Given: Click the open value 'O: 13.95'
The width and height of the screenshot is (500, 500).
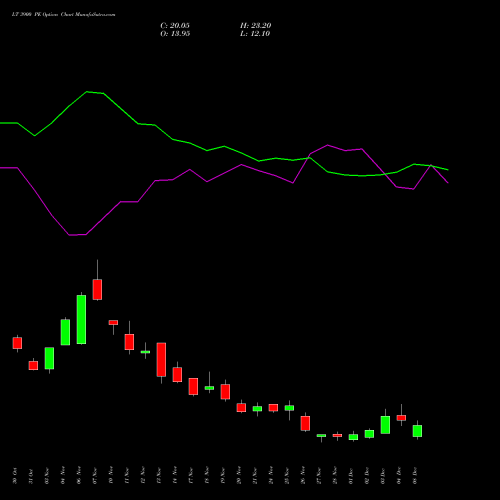Looking at the screenshot, I should pos(175,34).
